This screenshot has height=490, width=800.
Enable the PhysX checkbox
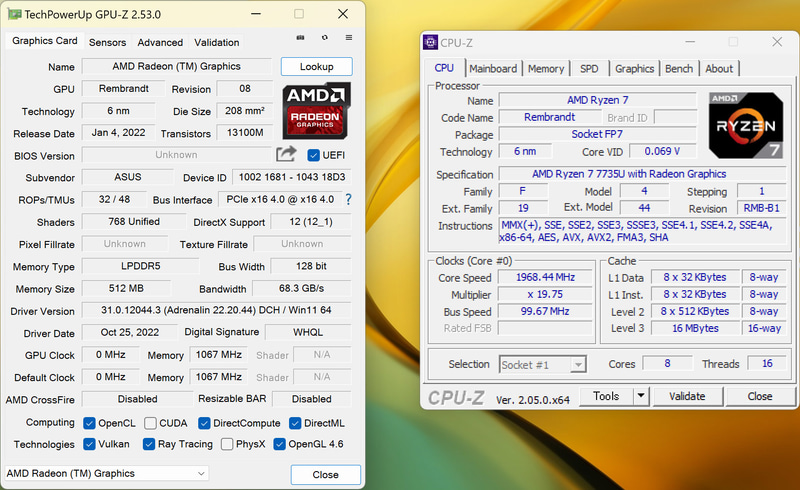[227, 444]
